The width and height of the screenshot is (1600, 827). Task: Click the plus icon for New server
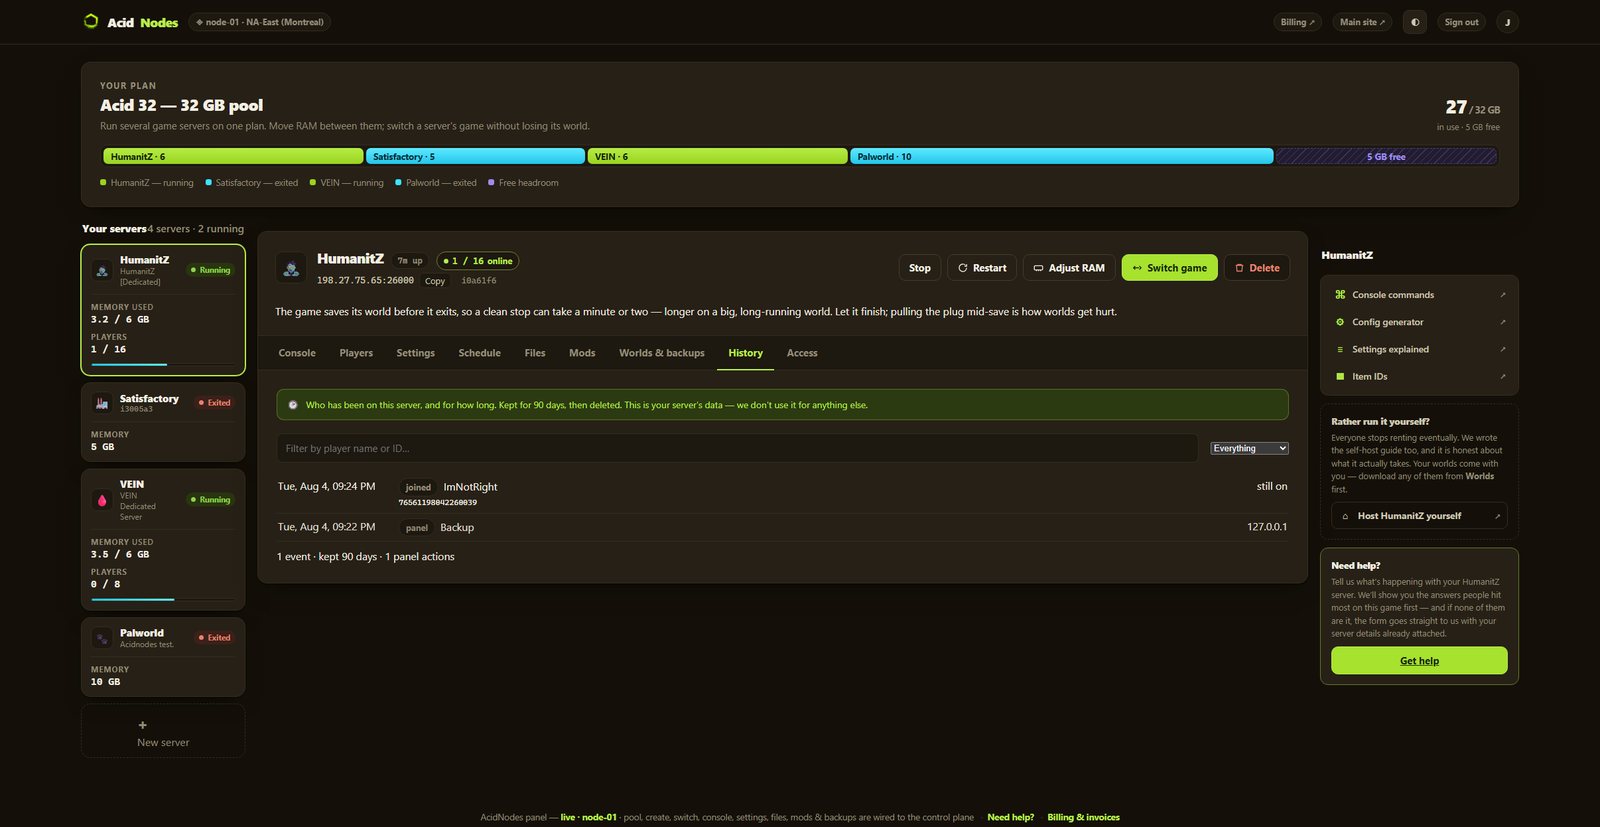[x=142, y=725]
